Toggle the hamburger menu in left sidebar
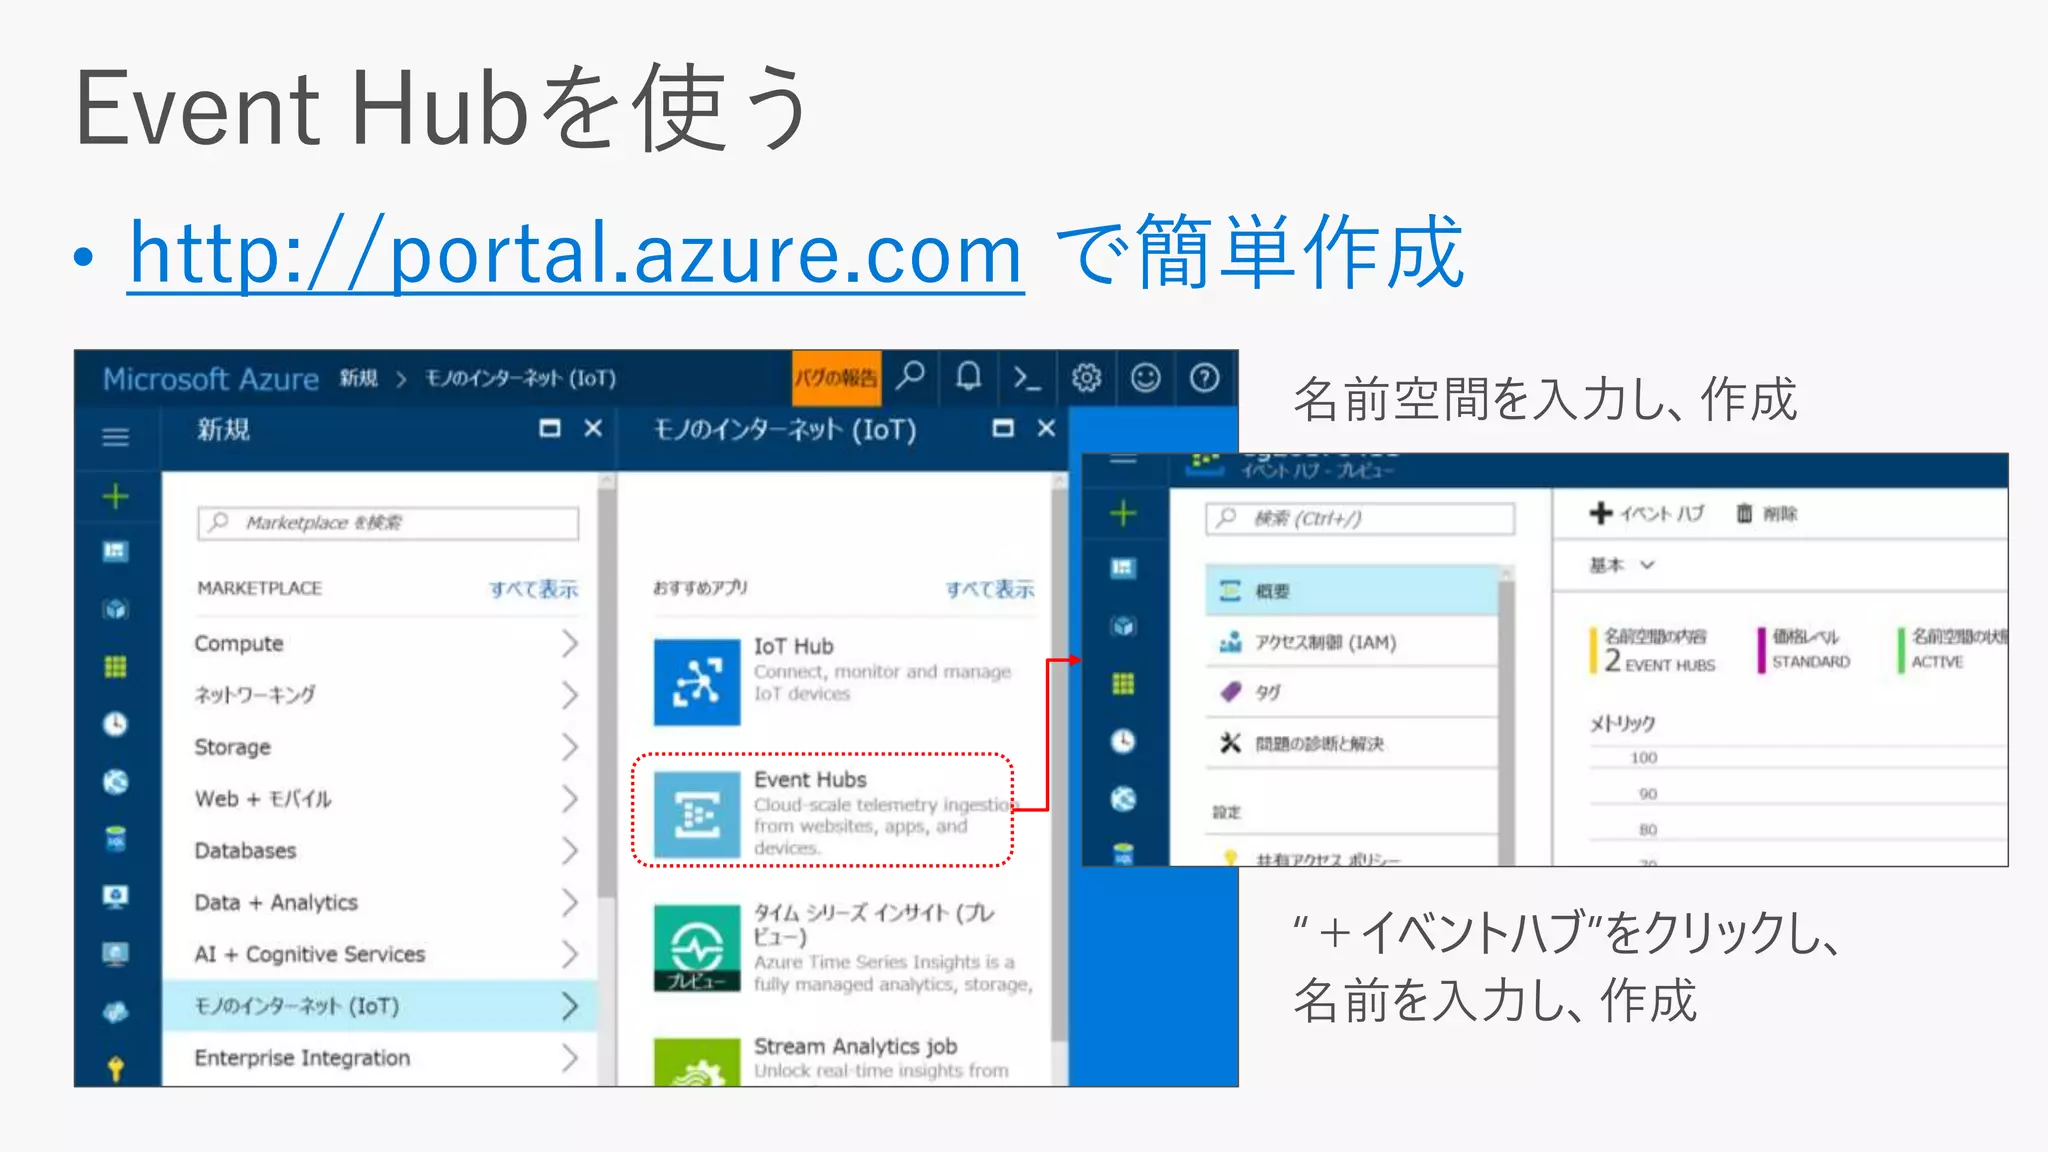 coord(116,437)
